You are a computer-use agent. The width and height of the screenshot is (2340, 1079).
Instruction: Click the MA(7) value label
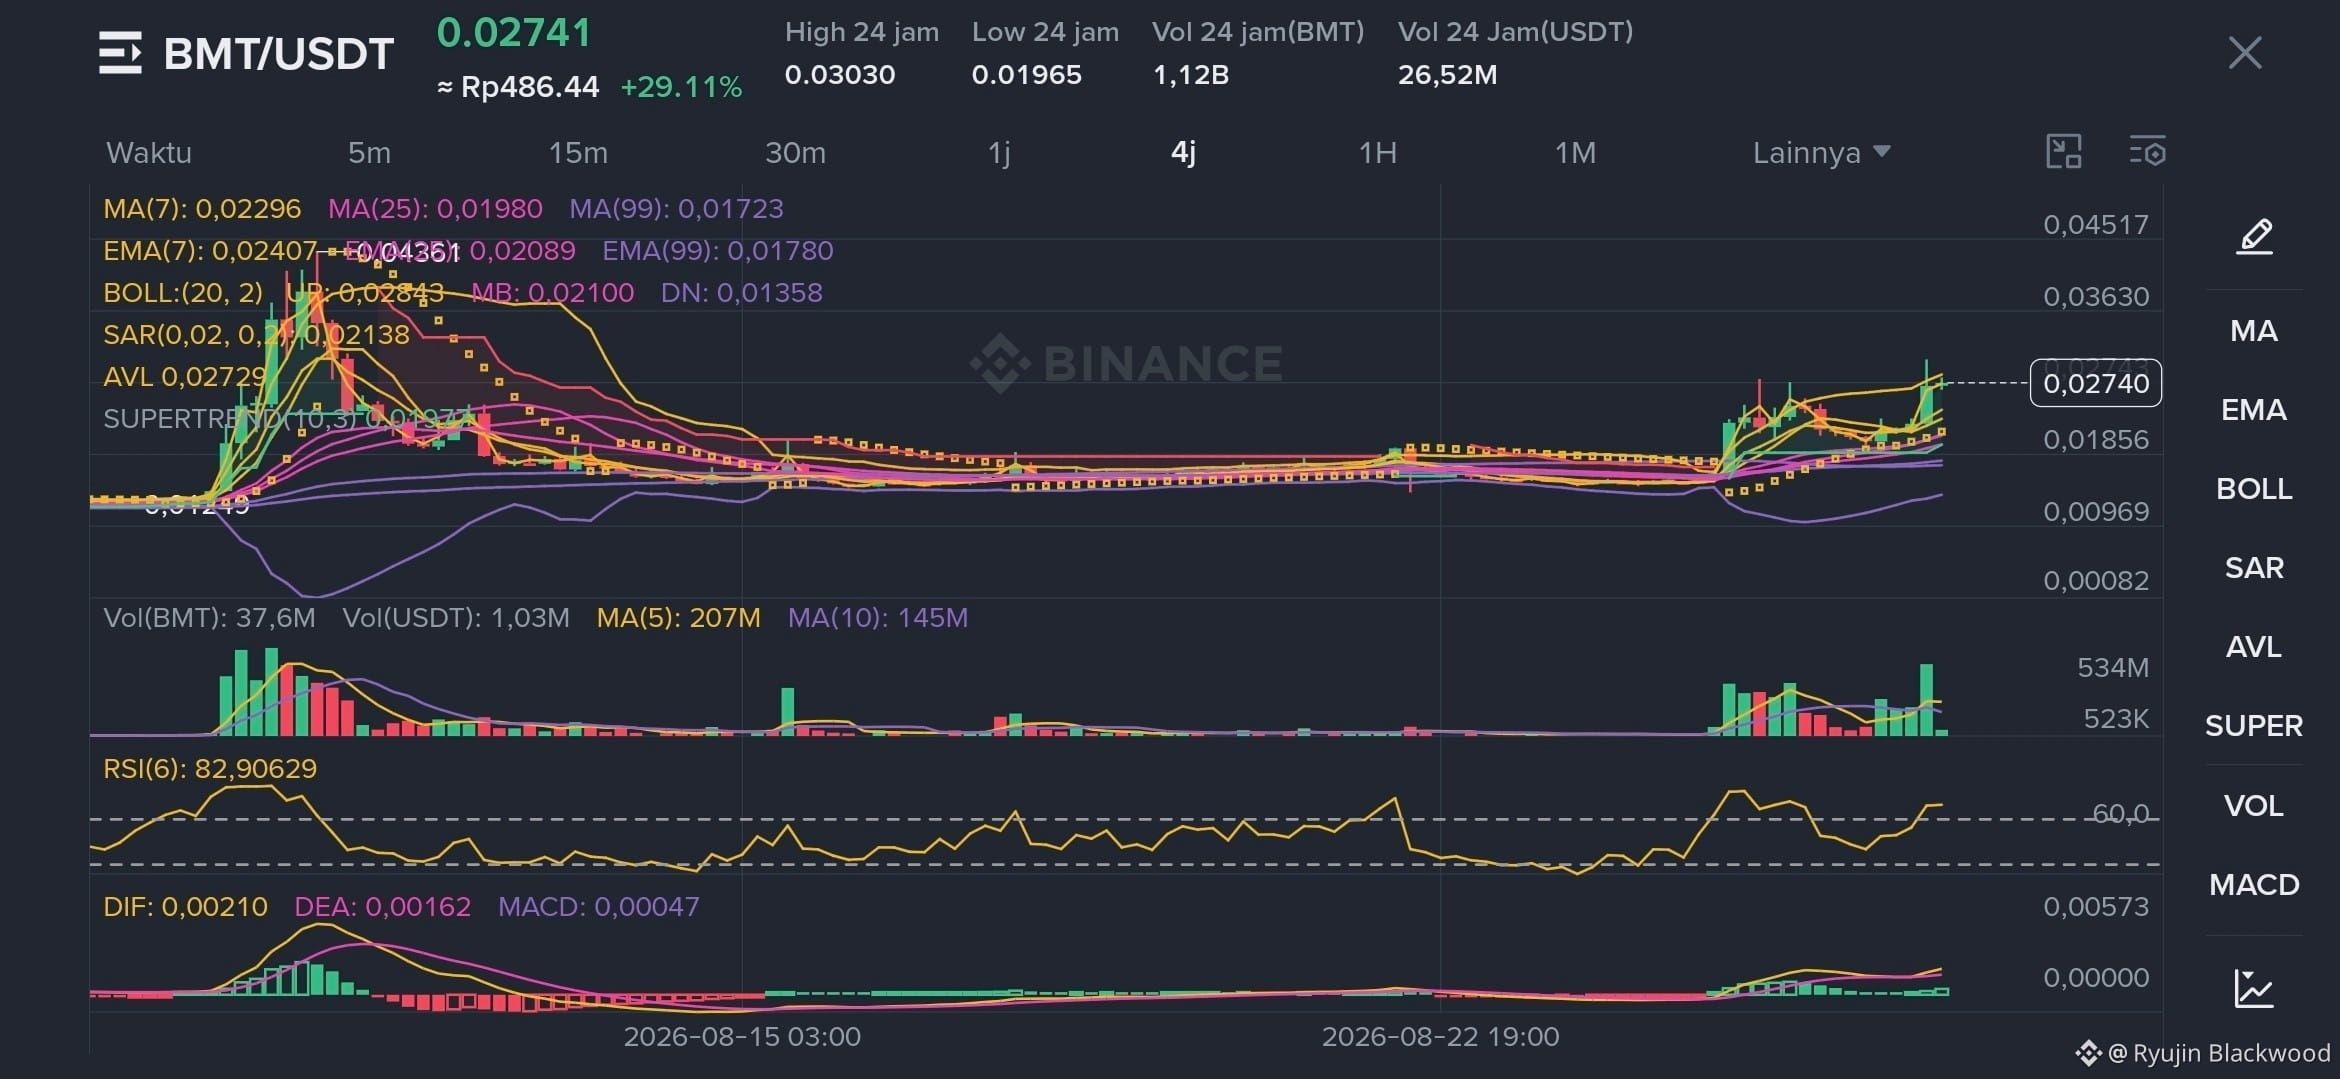click(202, 209)
